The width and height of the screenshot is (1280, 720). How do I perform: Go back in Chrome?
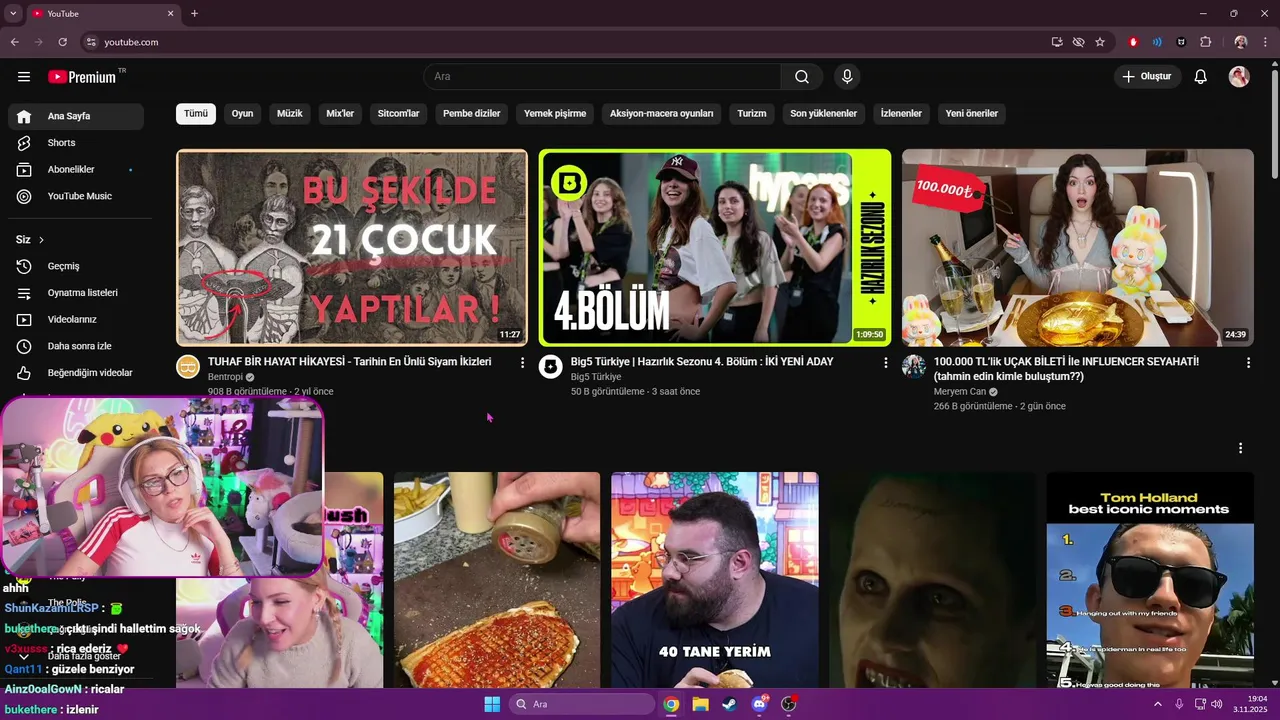(x=14, y=42)
